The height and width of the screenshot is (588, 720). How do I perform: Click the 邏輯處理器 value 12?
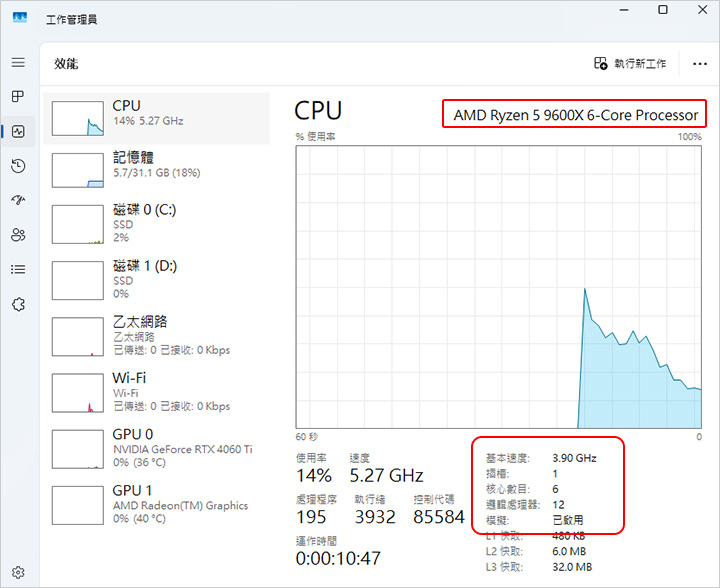(558, 505)
